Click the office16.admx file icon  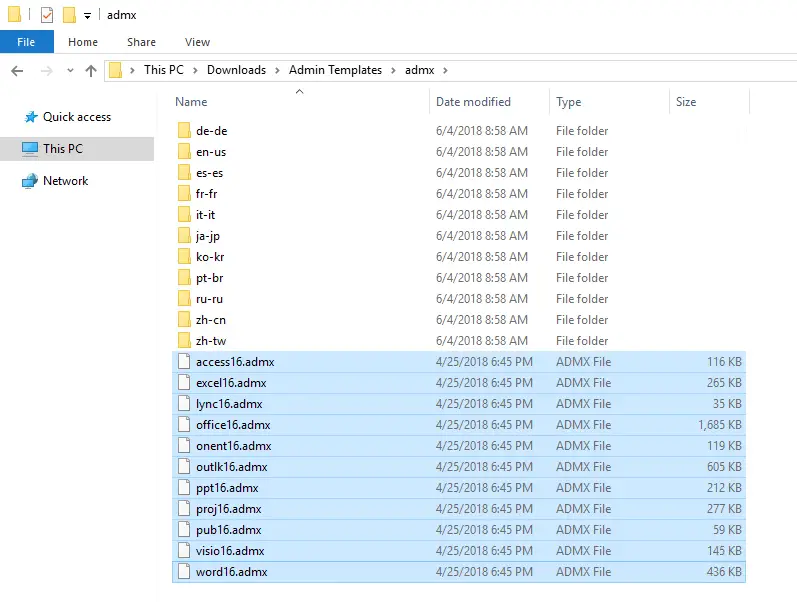pyautogui.click(x=184, y=425)
